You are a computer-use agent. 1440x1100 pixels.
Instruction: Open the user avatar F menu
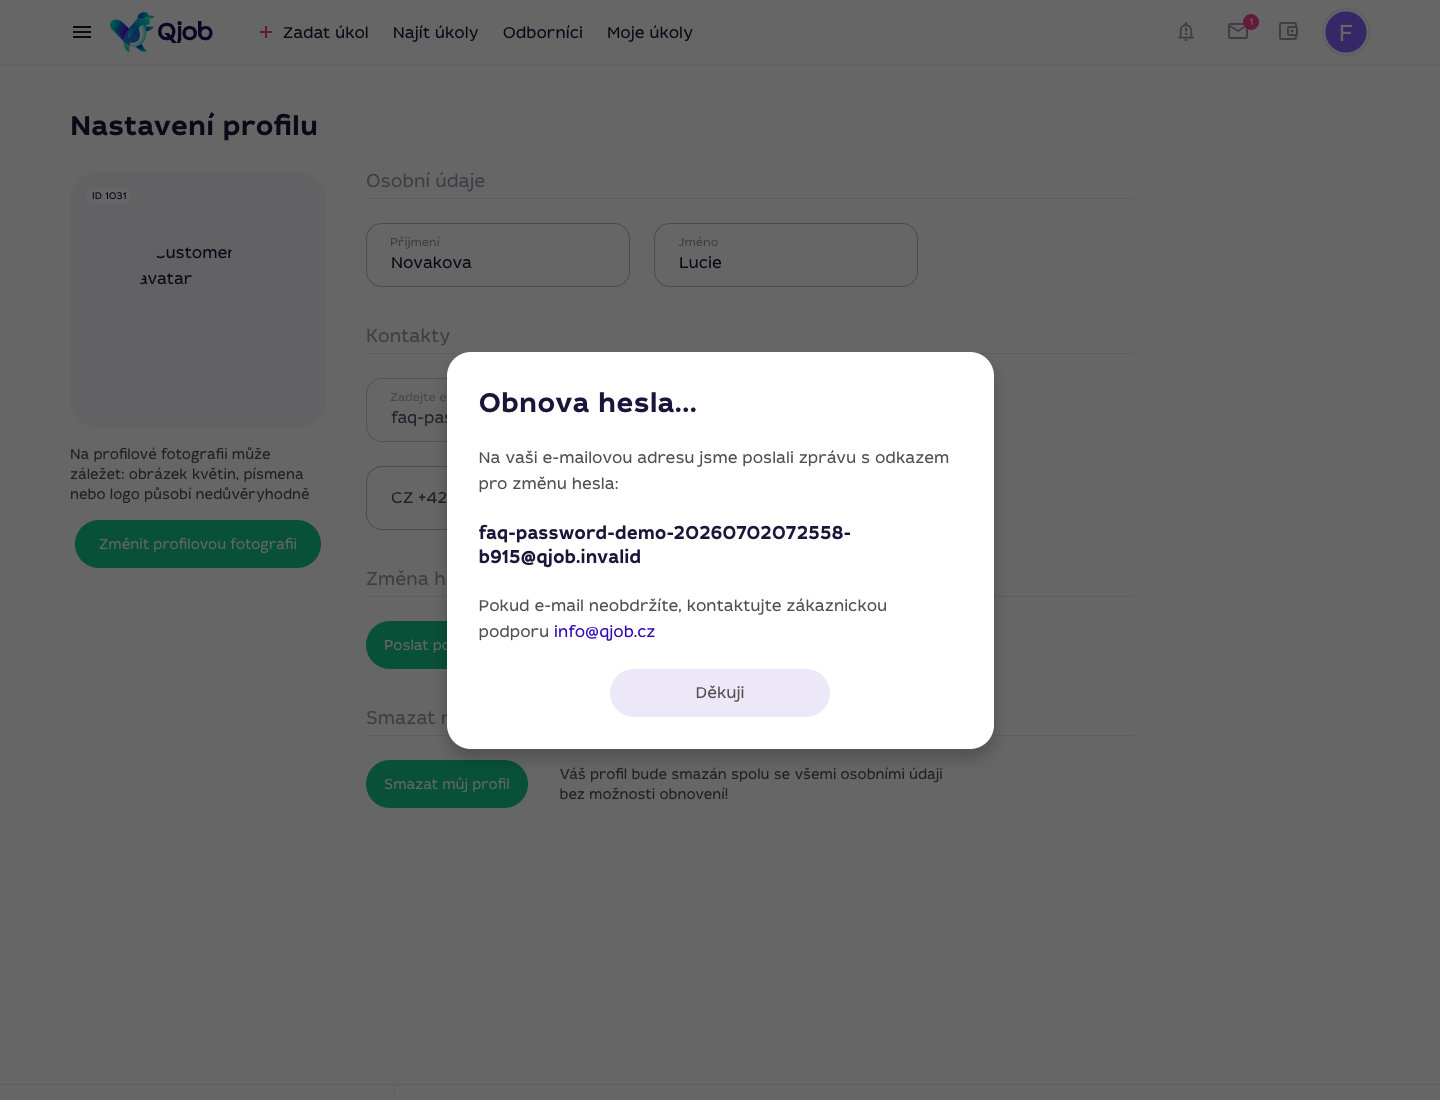click(x=1346, y=32)
